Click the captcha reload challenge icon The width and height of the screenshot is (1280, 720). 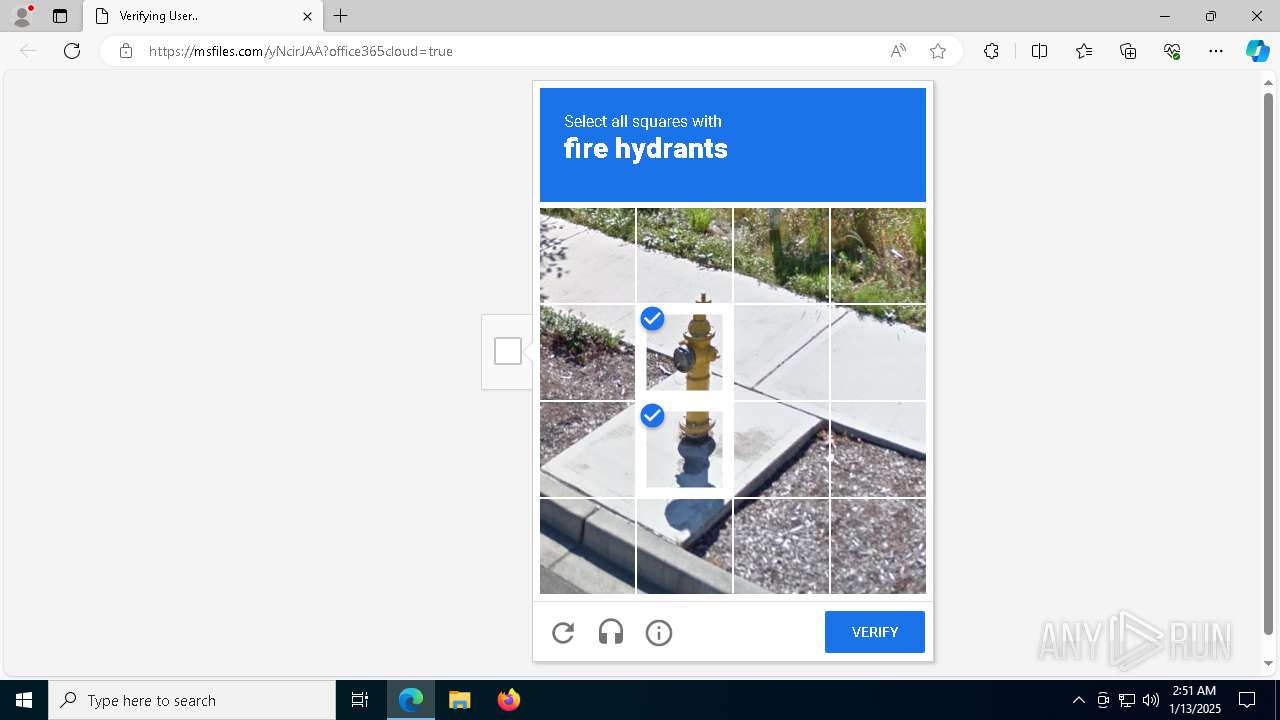(563, 632)
